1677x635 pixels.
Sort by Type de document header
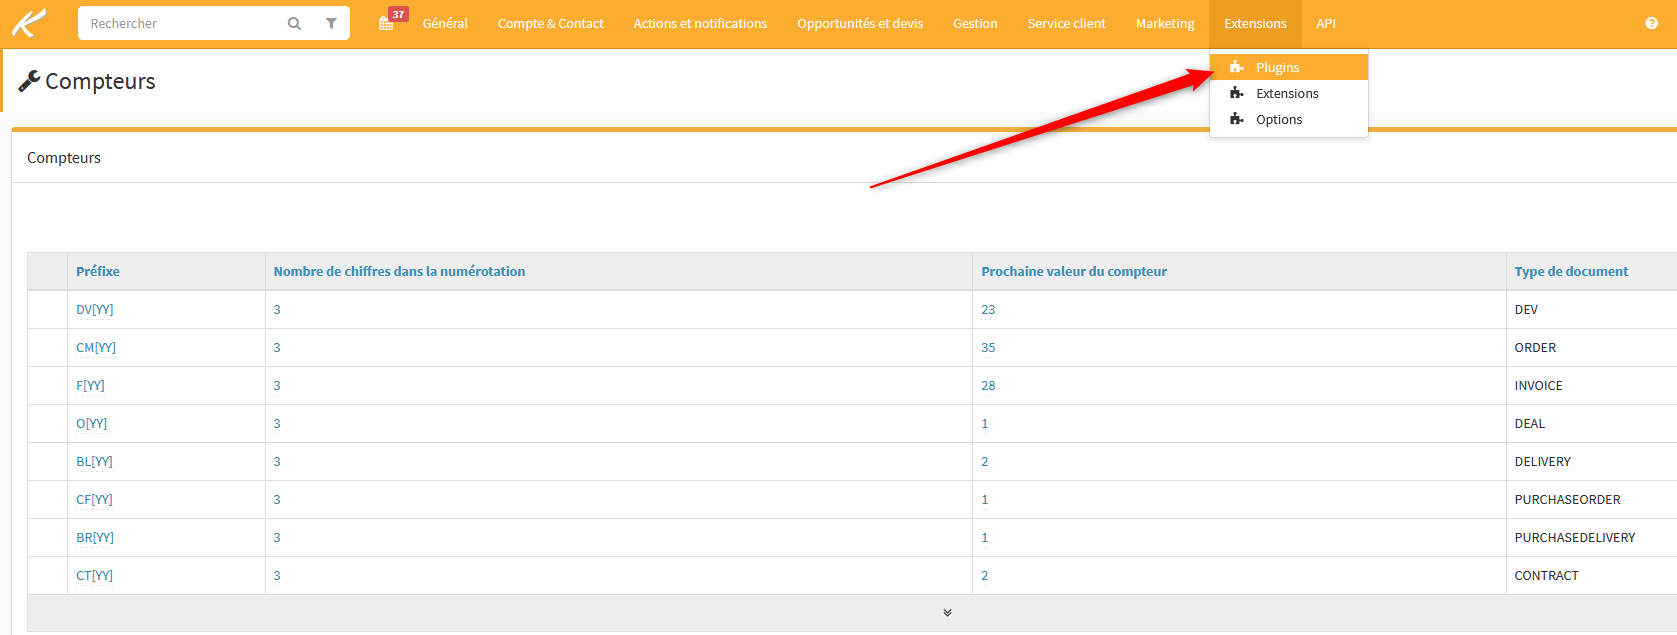1571,271
